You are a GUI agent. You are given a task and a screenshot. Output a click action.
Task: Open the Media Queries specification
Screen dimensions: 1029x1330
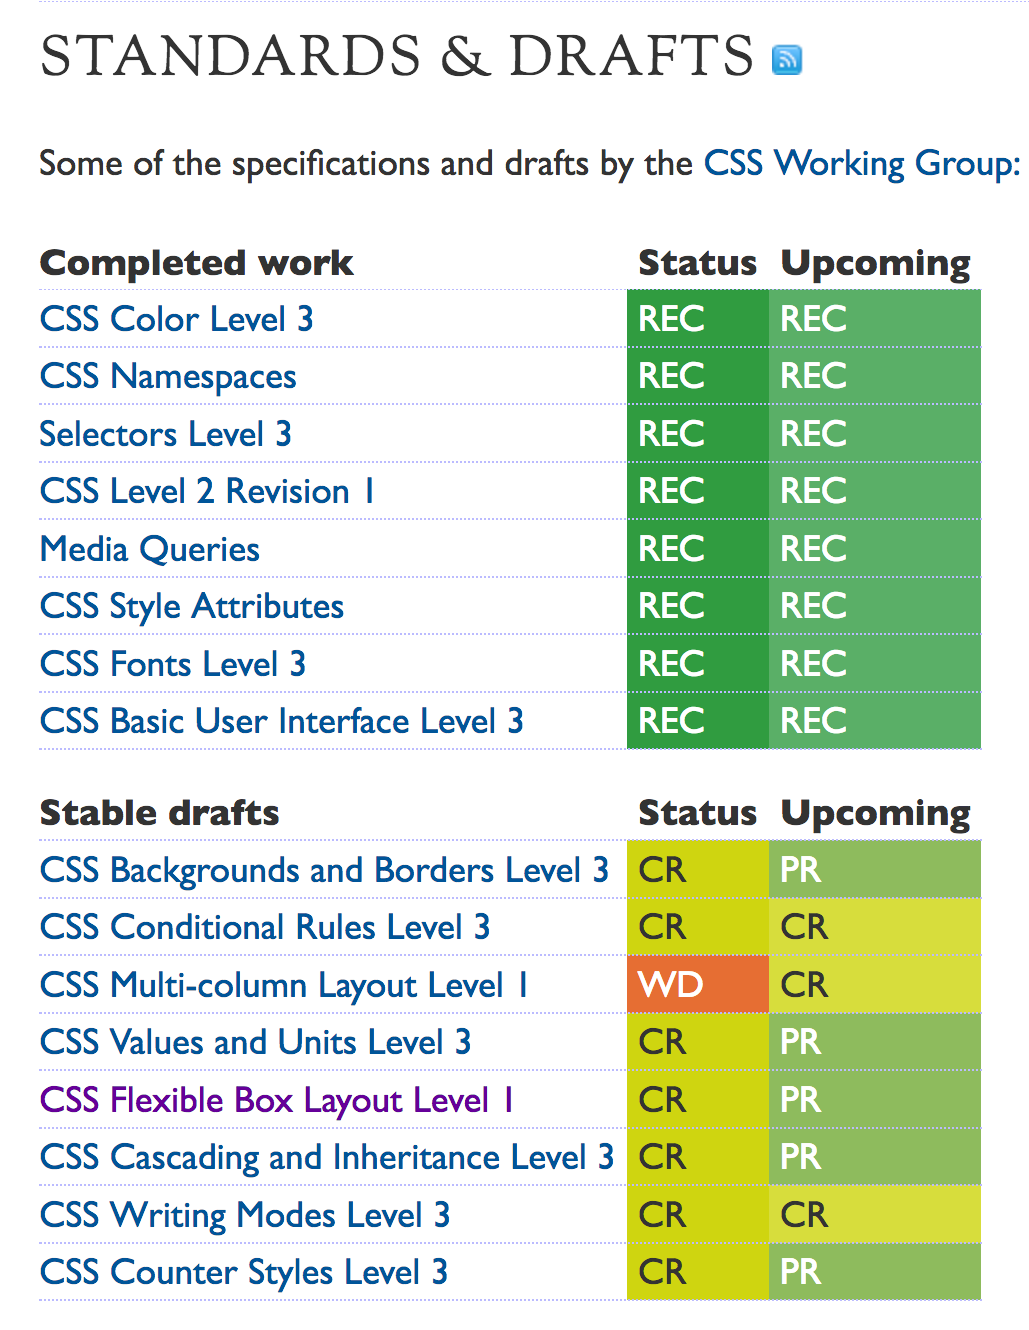click(x=150, y=549)
